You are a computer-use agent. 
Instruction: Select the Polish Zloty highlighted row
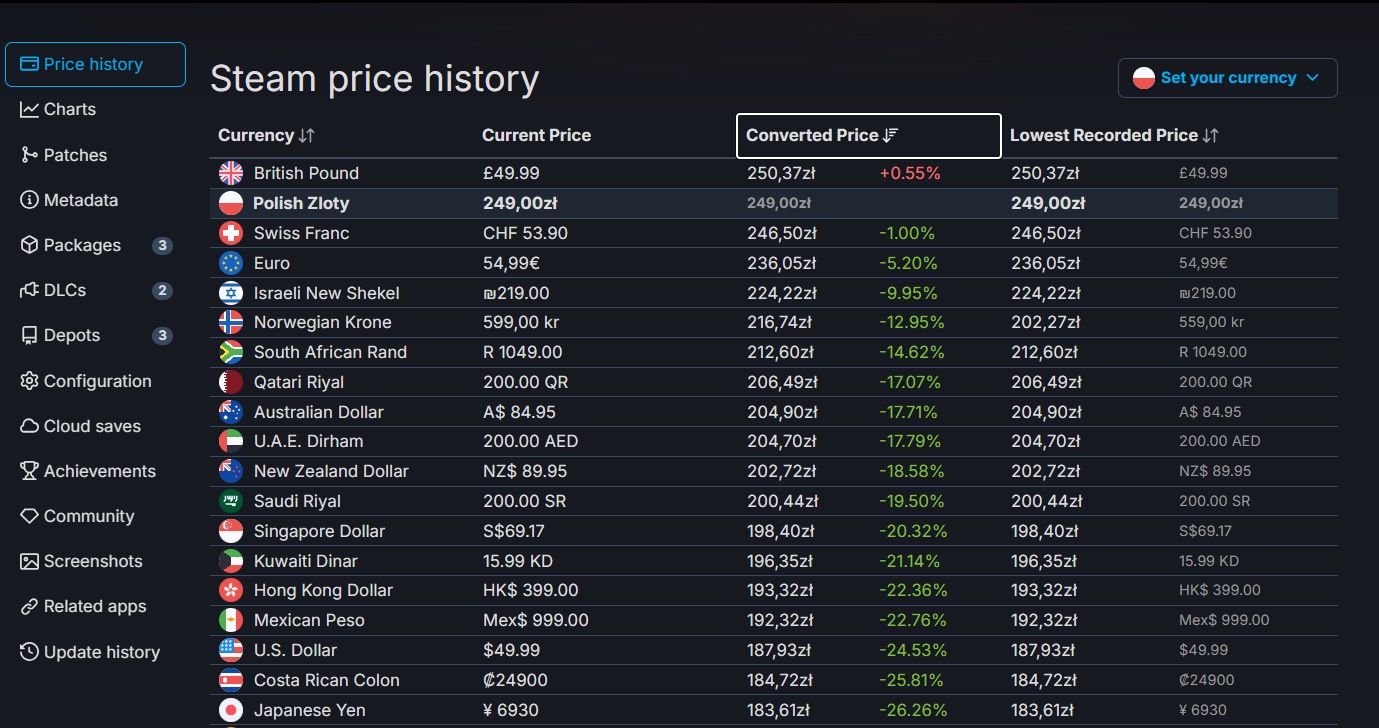coord(773,203)
